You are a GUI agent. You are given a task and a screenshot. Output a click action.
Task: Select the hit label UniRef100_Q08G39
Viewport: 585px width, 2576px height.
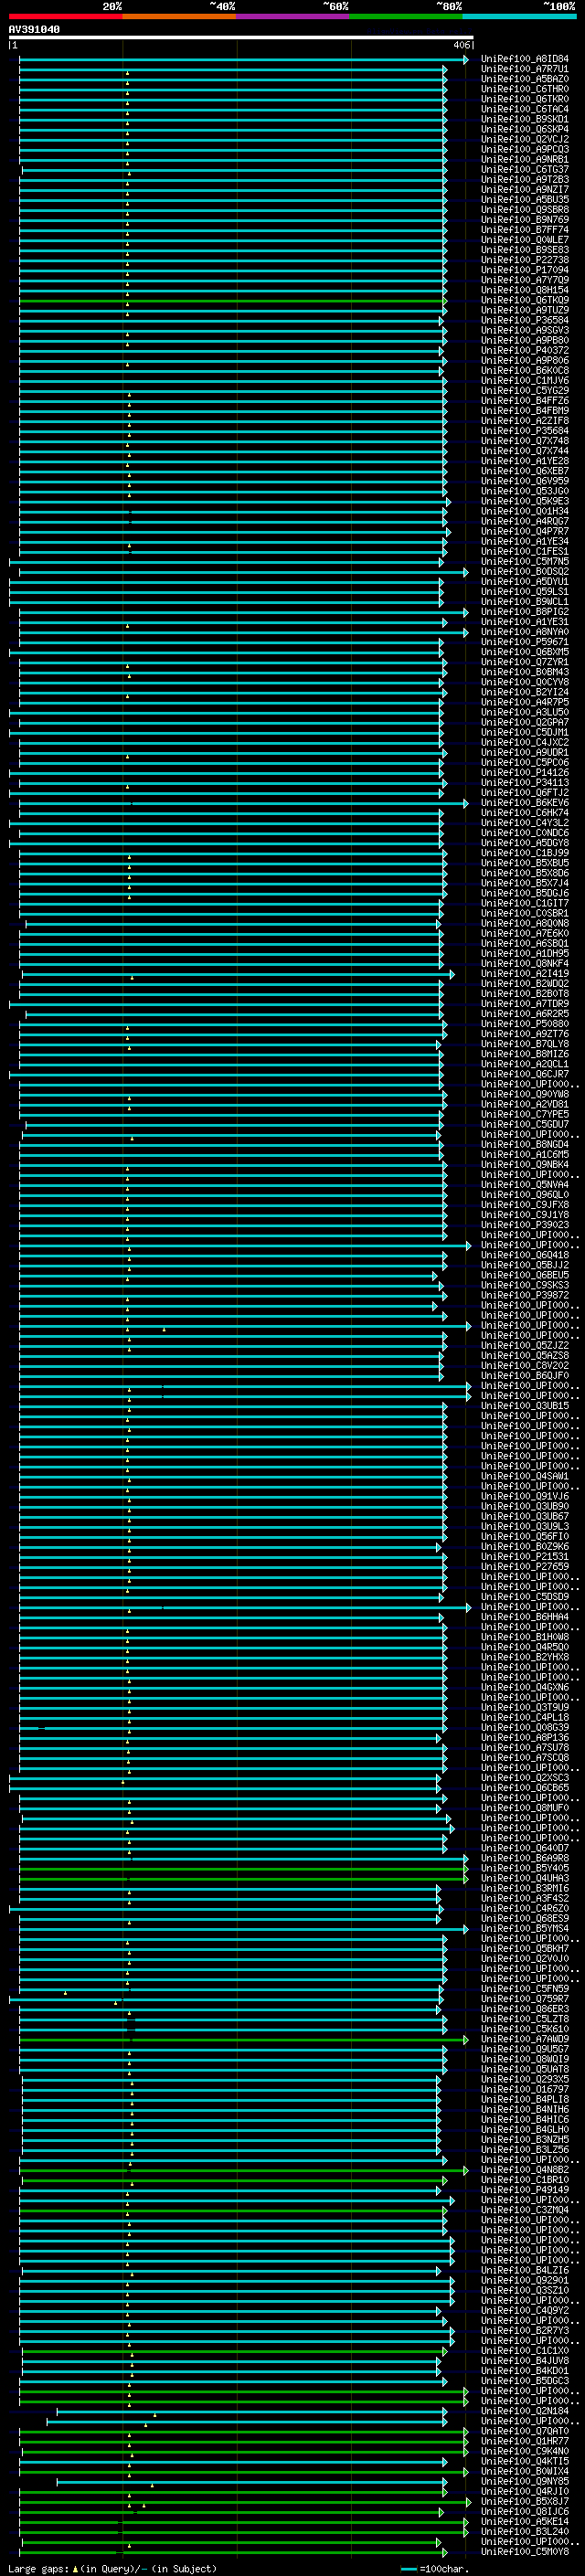click(x=525, y=1727)
